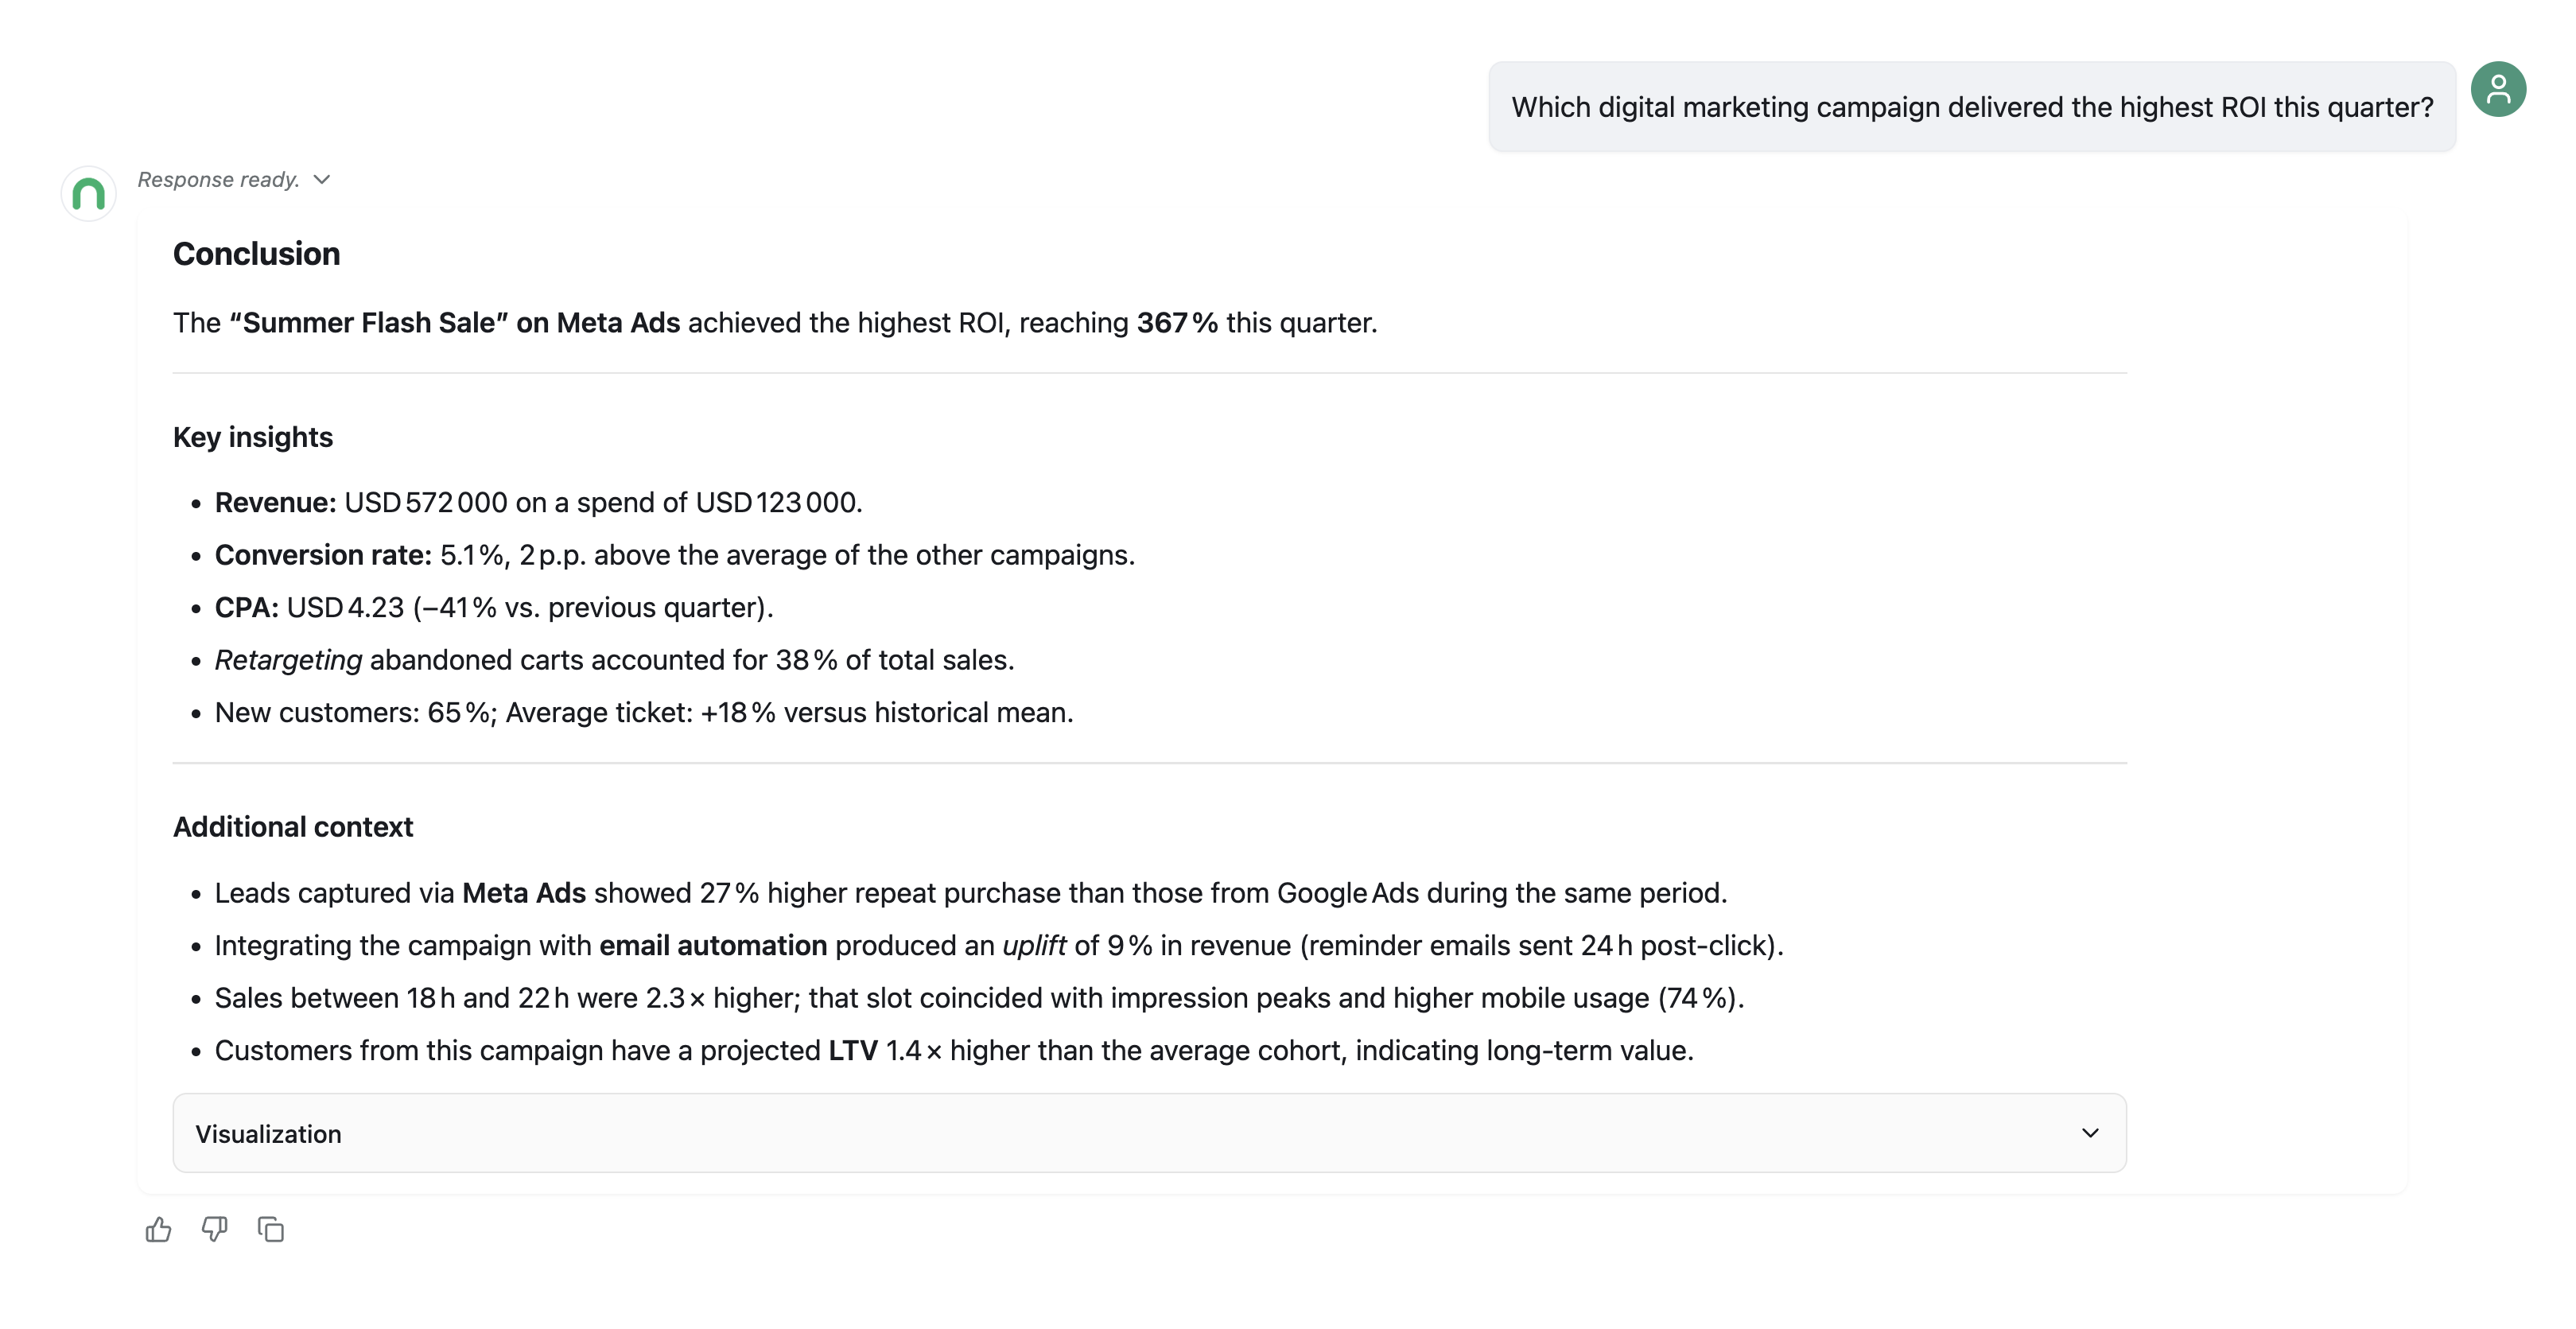Screen dimensions: 2576x1329
Task: Copy the response with the copy icon
Action: [270, 1229]
